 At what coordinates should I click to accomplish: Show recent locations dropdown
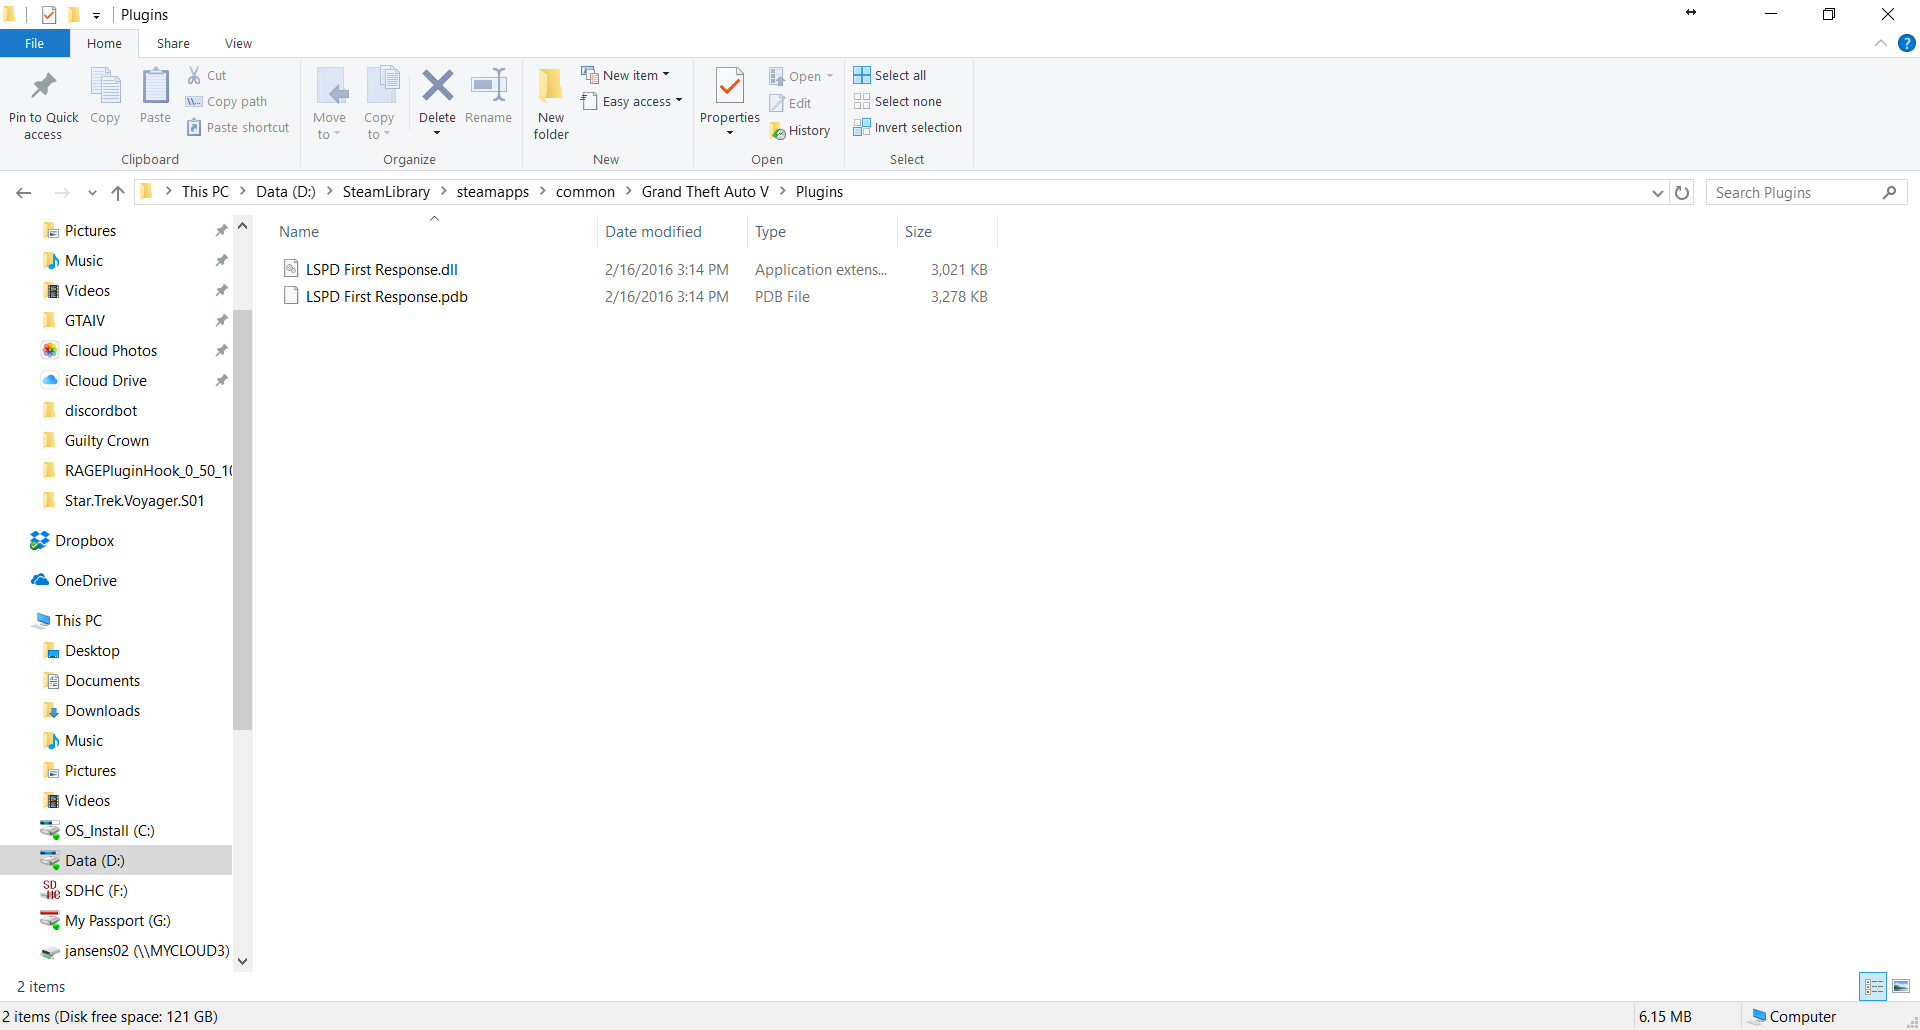click(x=92, y=192)
